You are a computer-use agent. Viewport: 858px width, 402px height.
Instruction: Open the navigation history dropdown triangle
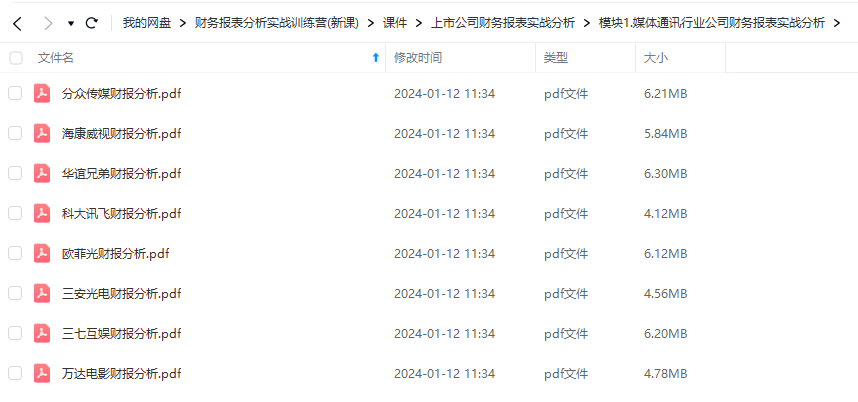pos(71,24)
